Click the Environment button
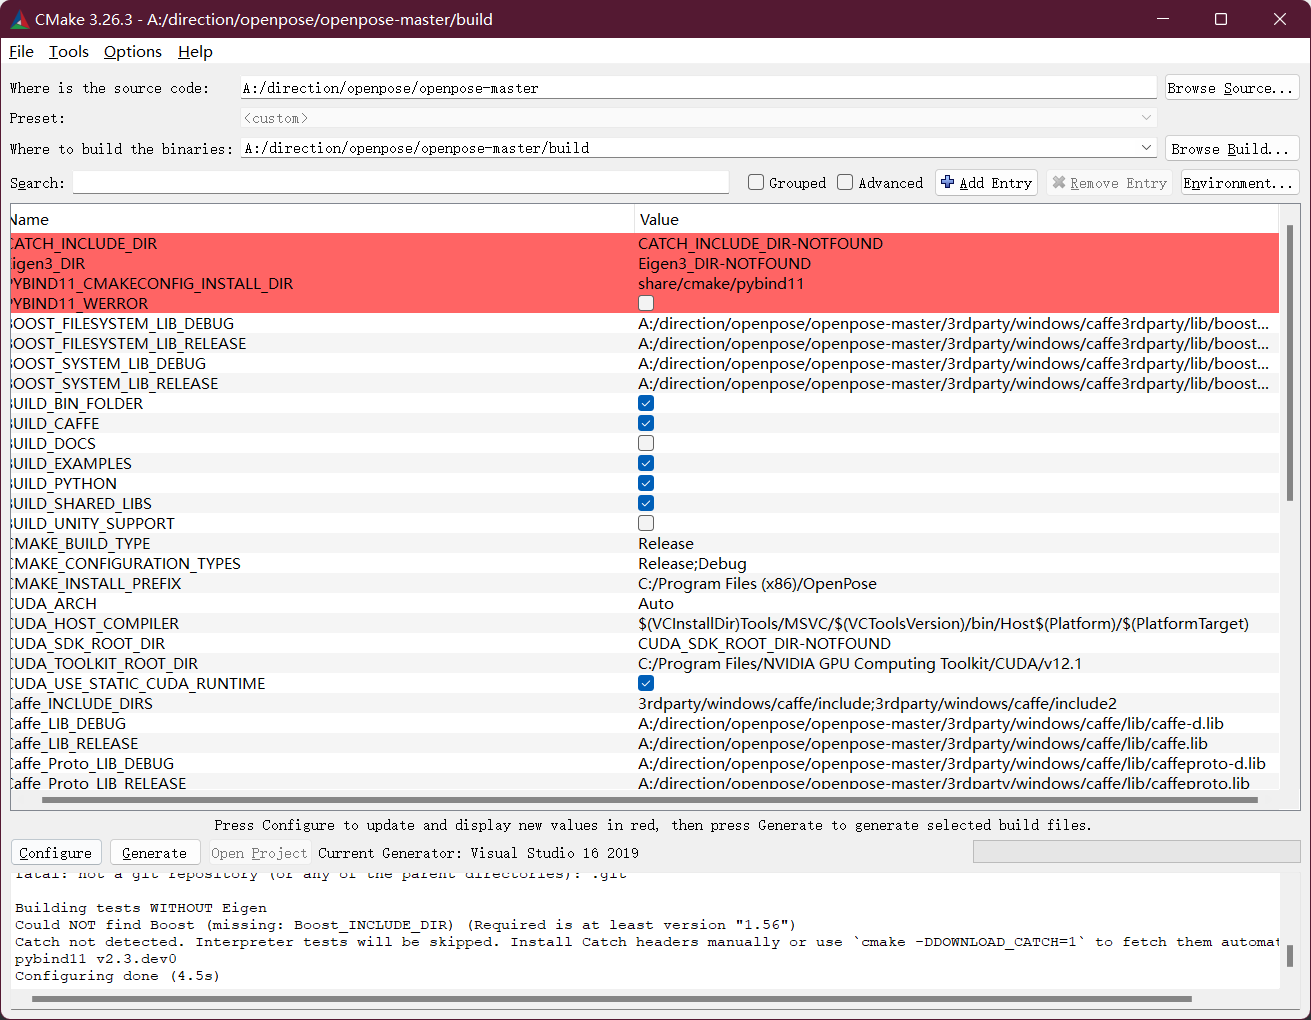1311x1020 pixels. tap(1239, 183)
